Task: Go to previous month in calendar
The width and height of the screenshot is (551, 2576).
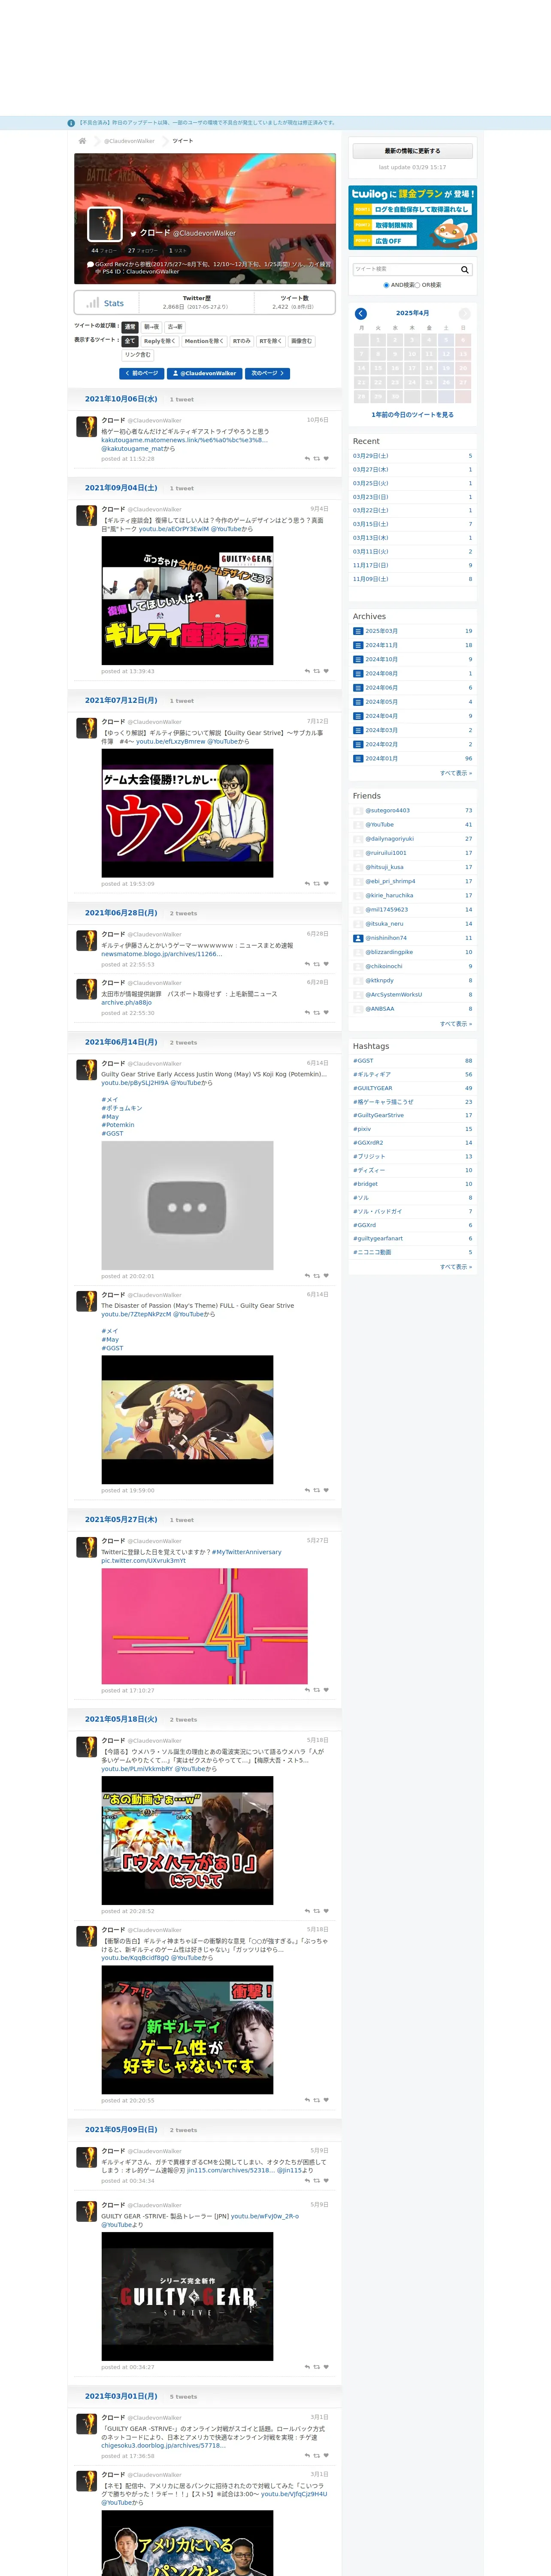Action: tap(361, 314)
